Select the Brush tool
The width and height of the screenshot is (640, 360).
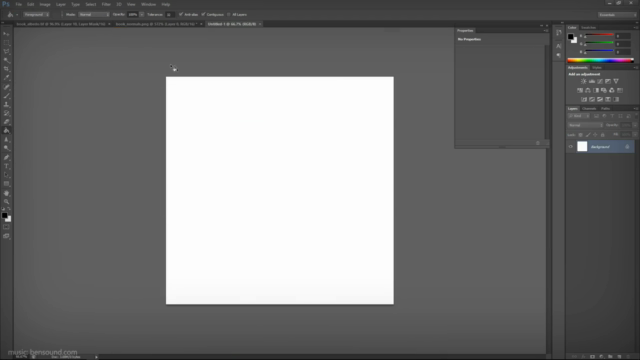click(7, 96)
